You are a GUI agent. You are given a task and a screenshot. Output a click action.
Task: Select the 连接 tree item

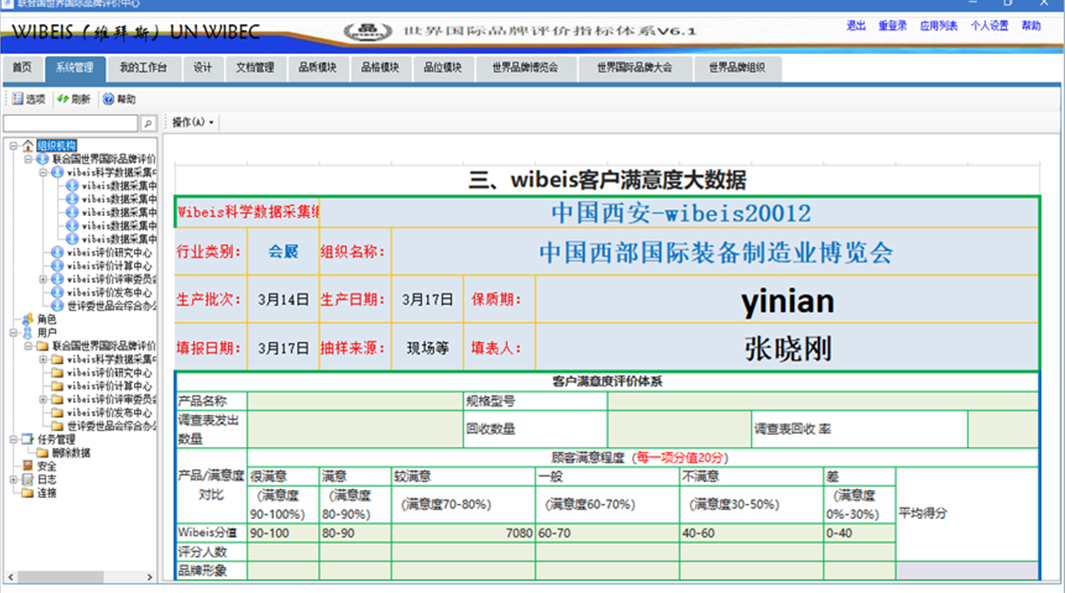[x=47, y=493]
